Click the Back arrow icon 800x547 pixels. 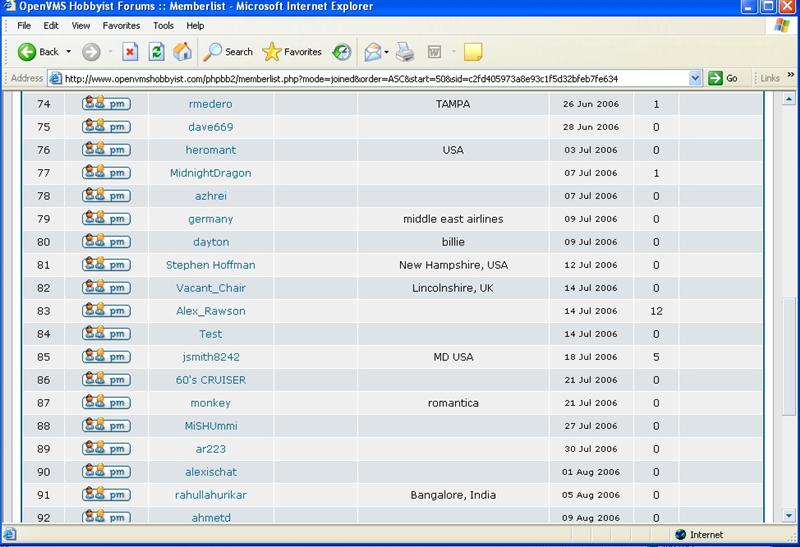[27, 52]
